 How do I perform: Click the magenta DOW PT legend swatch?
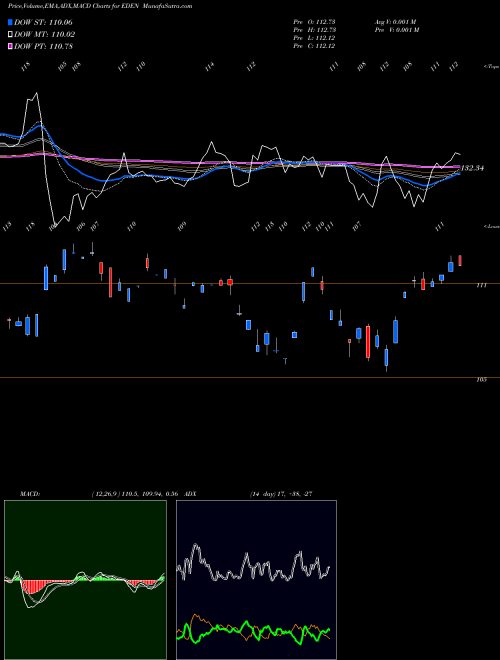[10, 46]
